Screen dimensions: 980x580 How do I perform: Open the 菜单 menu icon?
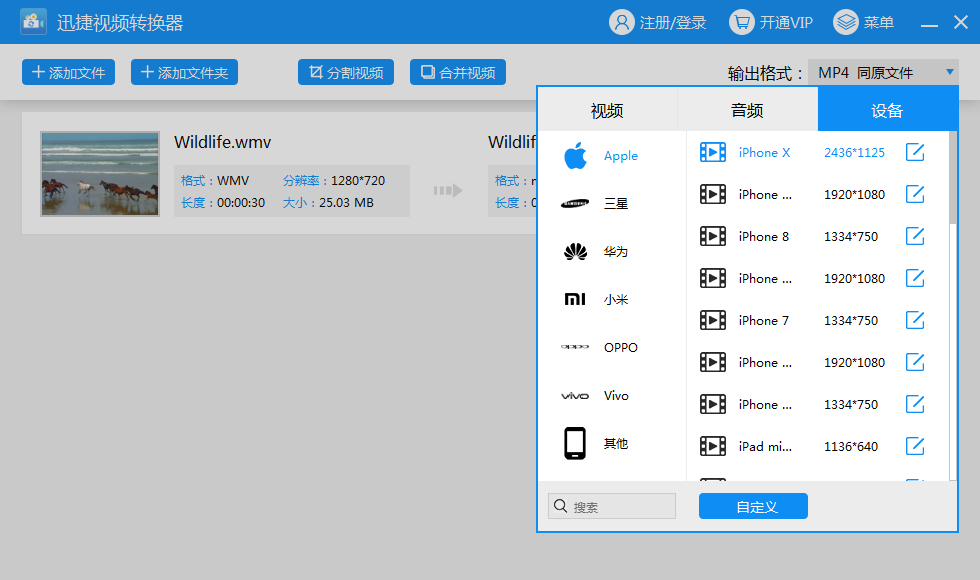(x=846, y=22)
